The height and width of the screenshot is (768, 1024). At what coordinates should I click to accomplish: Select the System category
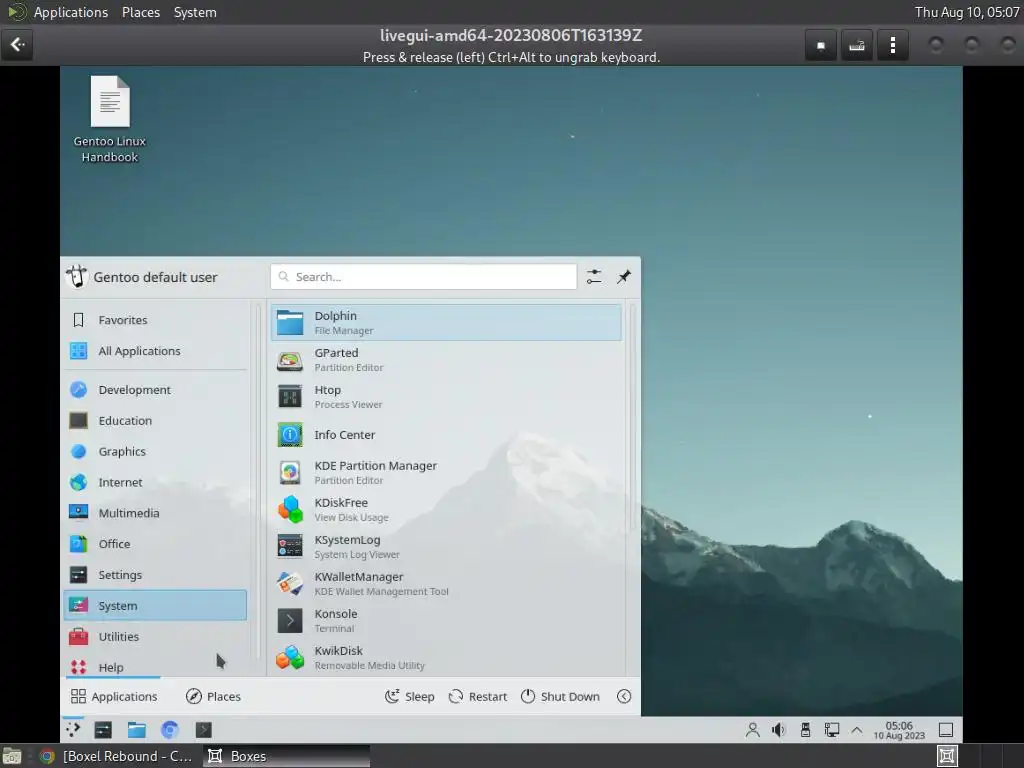[155, 605]
